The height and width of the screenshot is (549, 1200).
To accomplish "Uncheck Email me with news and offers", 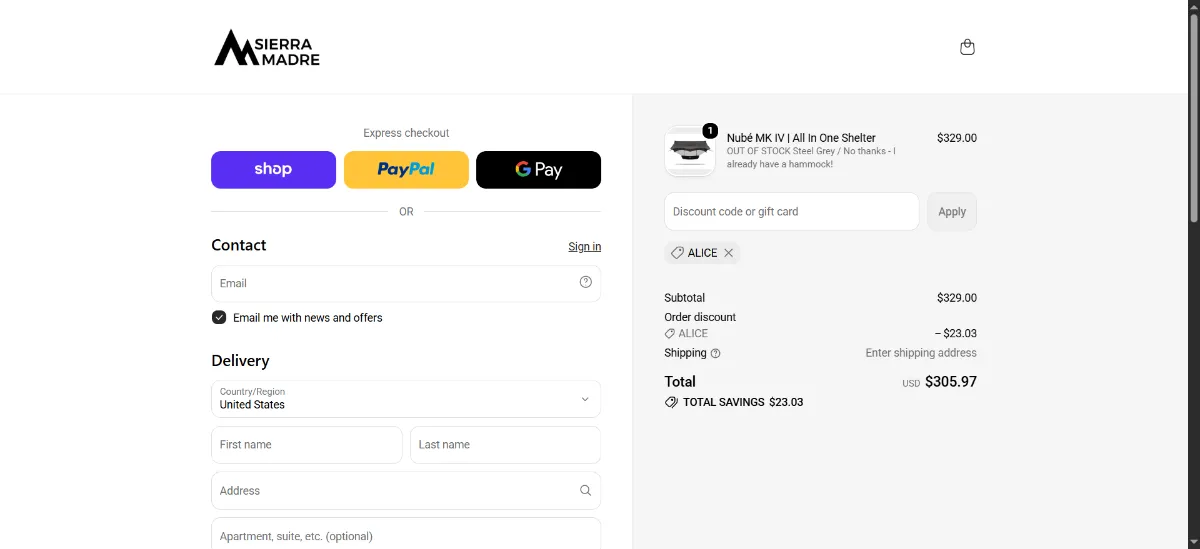I will [x=219, y=317].
